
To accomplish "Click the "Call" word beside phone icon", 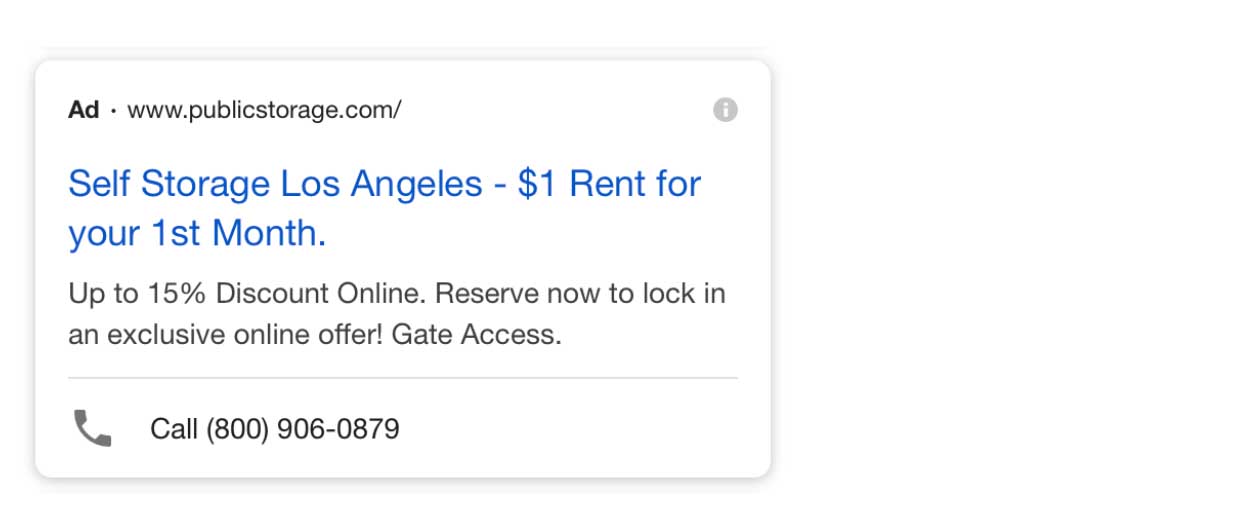I will [174, 429].
